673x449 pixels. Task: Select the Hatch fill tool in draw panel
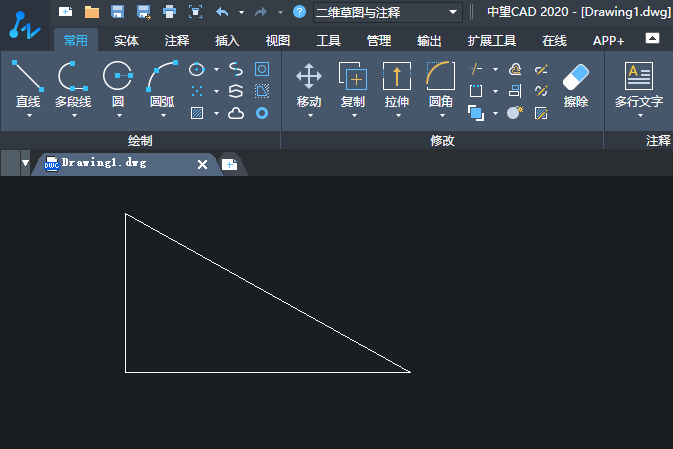tap(197, 113)
